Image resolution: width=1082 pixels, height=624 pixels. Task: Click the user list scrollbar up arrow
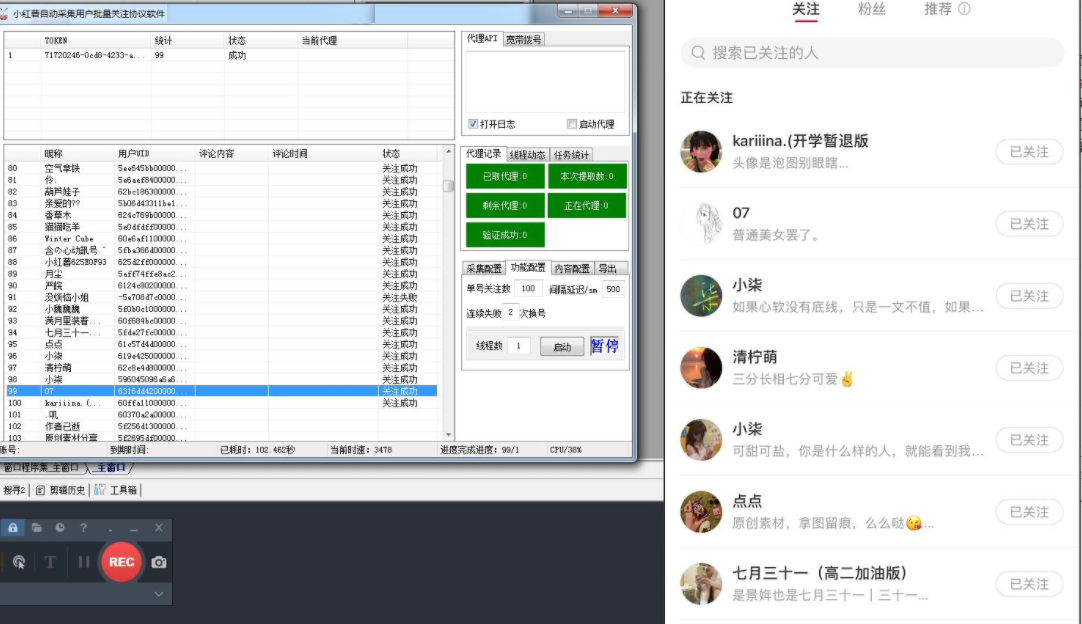point(448,154)
